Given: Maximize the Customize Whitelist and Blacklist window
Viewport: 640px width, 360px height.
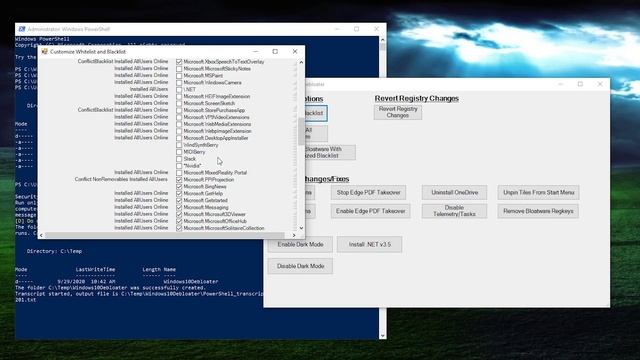Looking at the screenshot, I should [x=275, y=51].
